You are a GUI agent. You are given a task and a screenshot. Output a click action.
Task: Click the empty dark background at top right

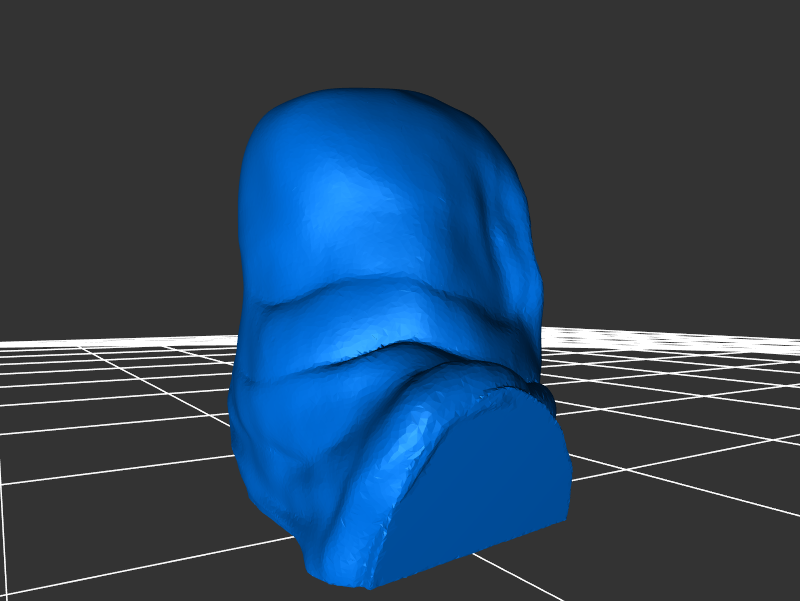[700, 80]
